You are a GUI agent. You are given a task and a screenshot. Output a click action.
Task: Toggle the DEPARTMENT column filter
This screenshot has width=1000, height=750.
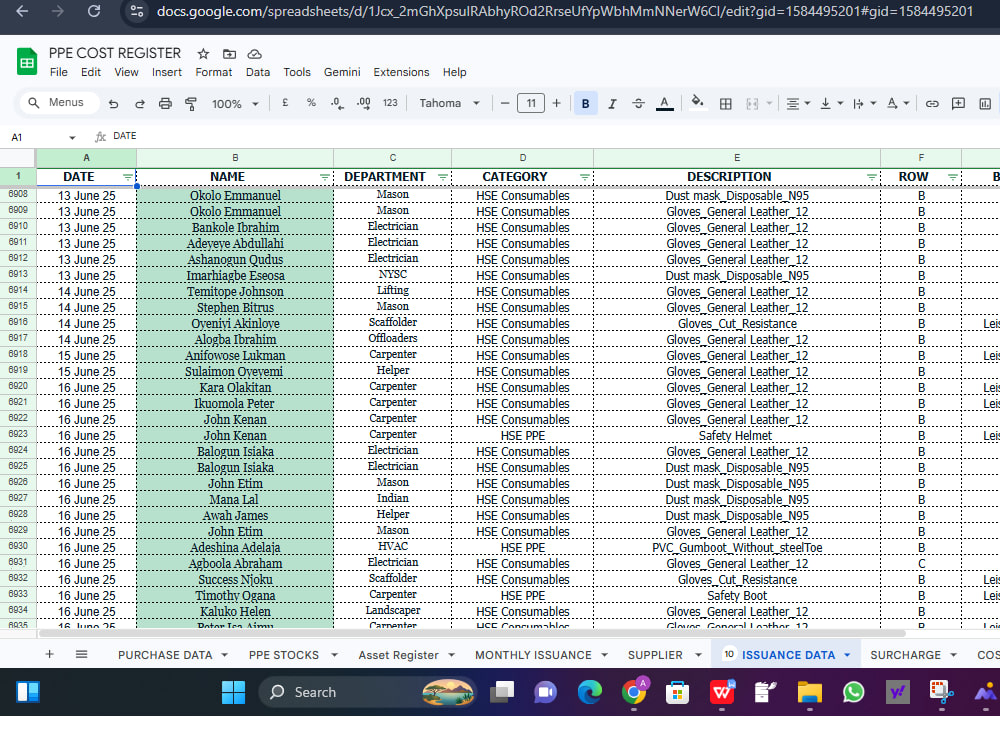443,177
